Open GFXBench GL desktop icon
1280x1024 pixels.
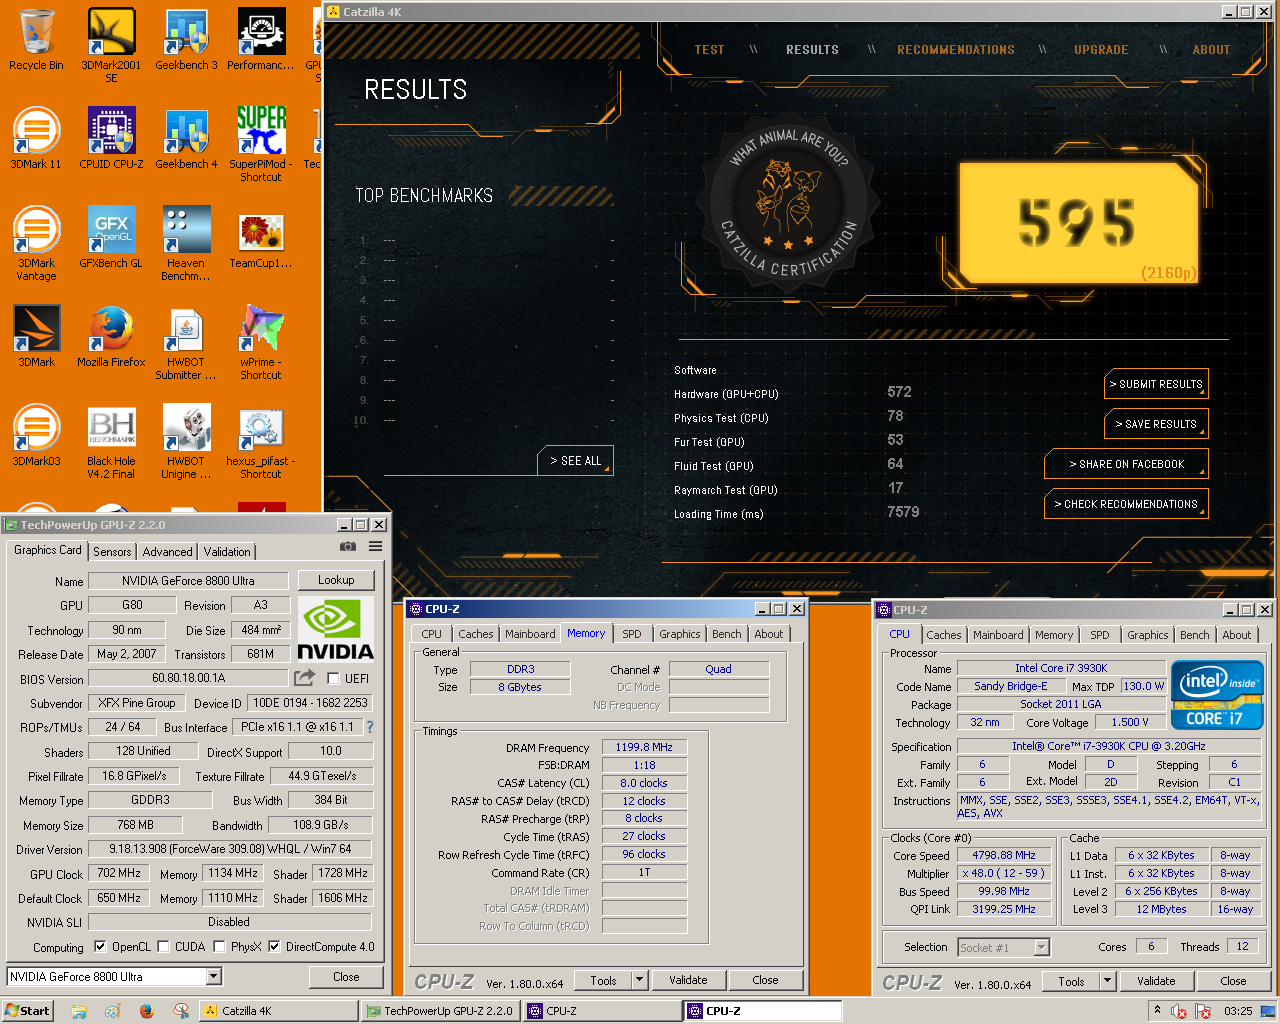111,238
